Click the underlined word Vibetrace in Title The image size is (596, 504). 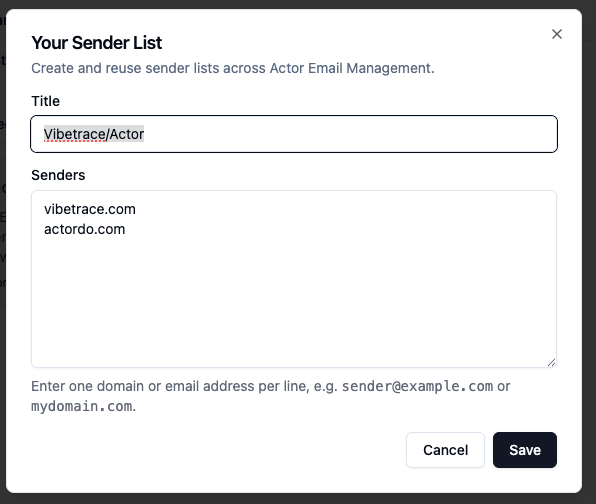pyautogui.click(x=74, y=134)
